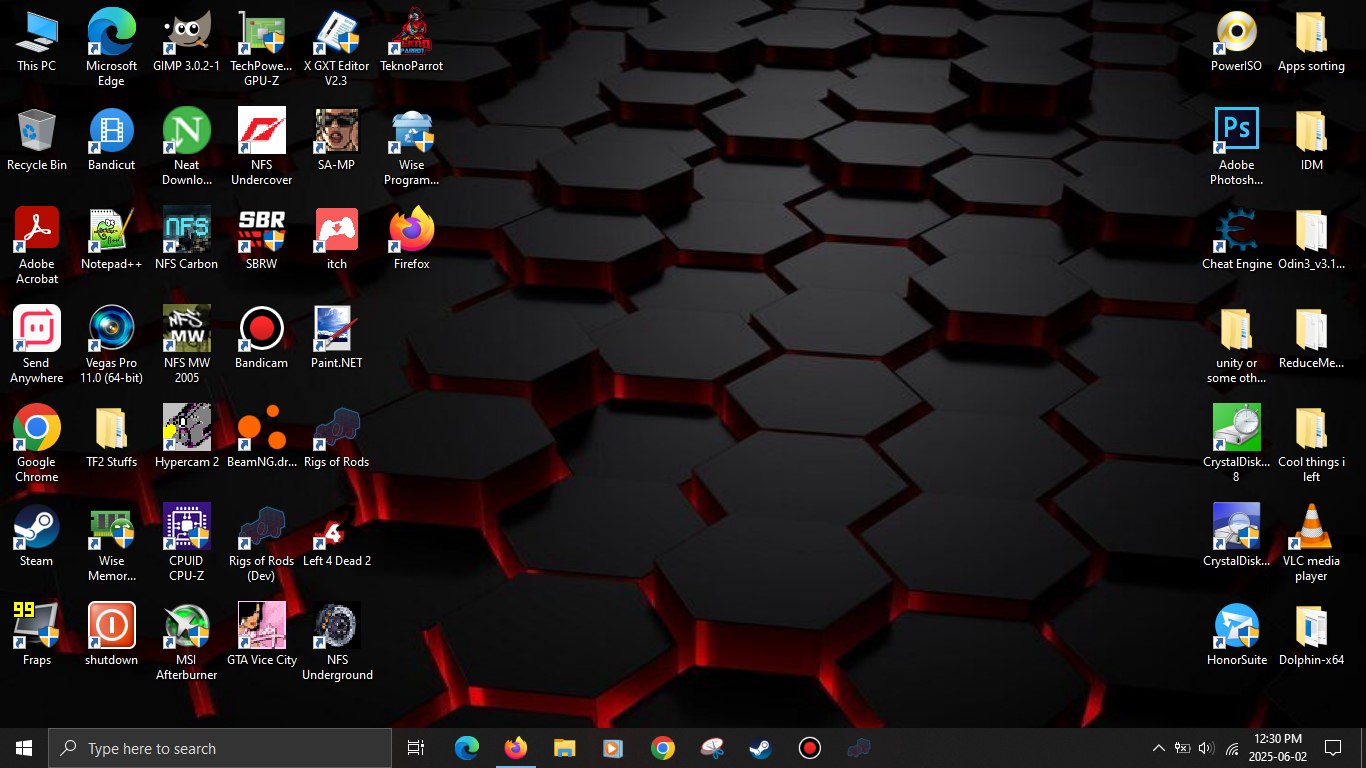Viewport: 1366px width, 768px height.
Task: Click the Steam icon in the taskbar
Action: coord(760,748)
